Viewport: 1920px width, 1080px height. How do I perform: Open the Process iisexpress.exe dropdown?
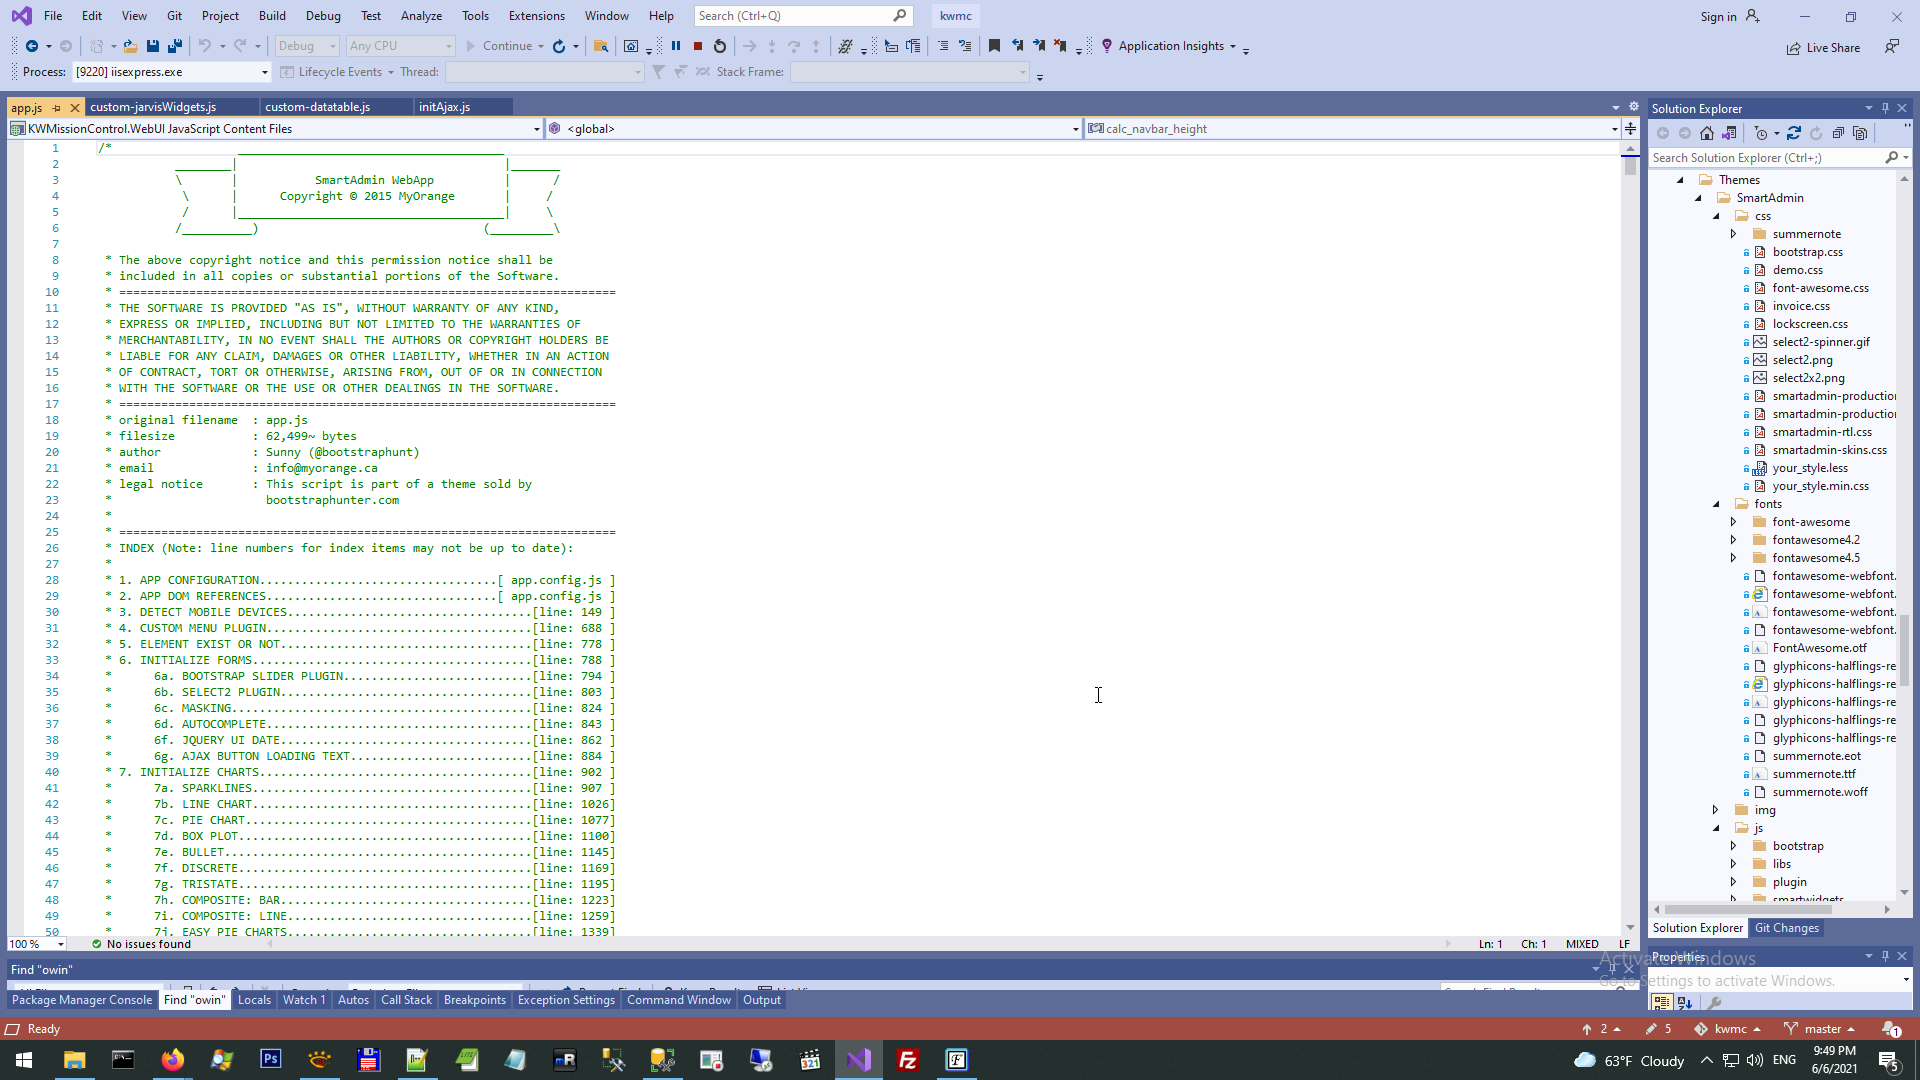[264, 72]
